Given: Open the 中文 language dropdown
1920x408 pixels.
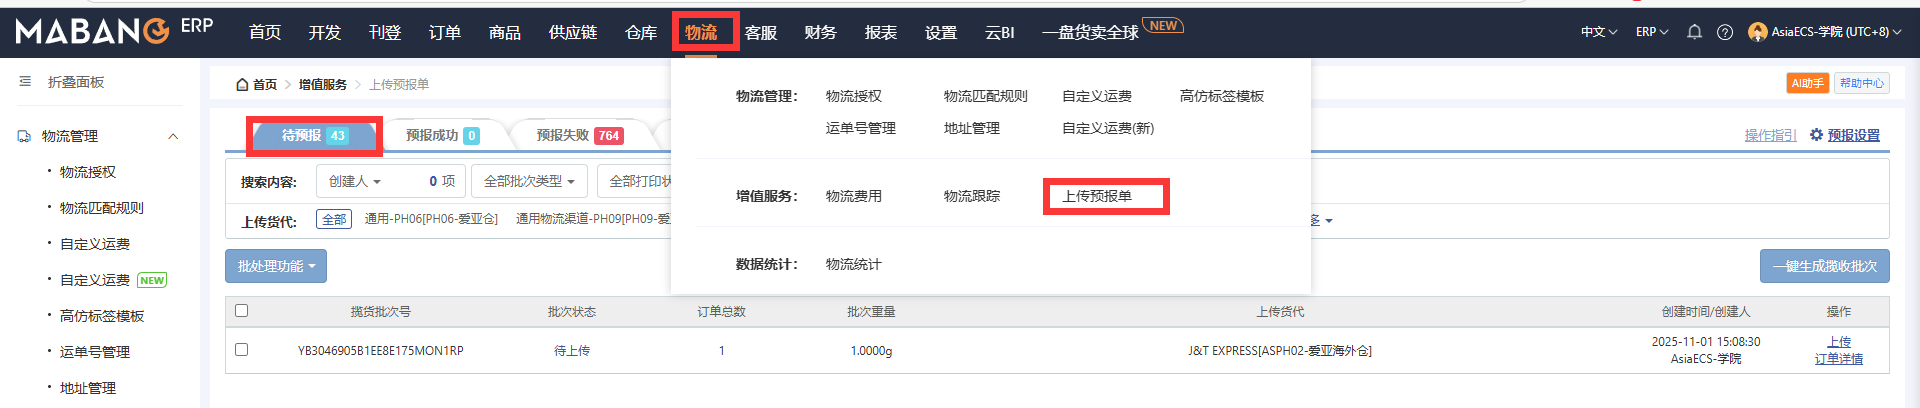Looking at the screenshot, I should pyautogui.click(x=1598, y=32).
